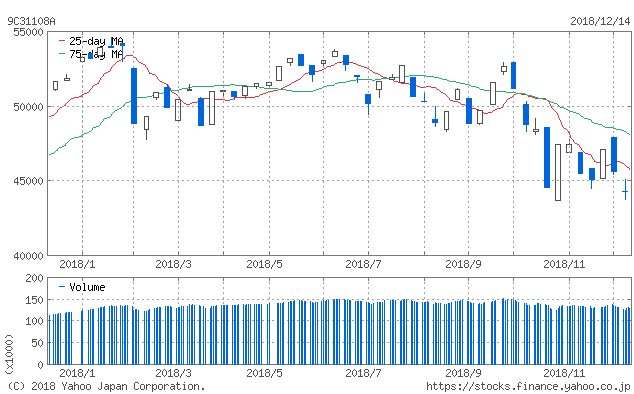Select the 0 volume axis label
This screenshot has width=634, height=394.
point(40,365)
